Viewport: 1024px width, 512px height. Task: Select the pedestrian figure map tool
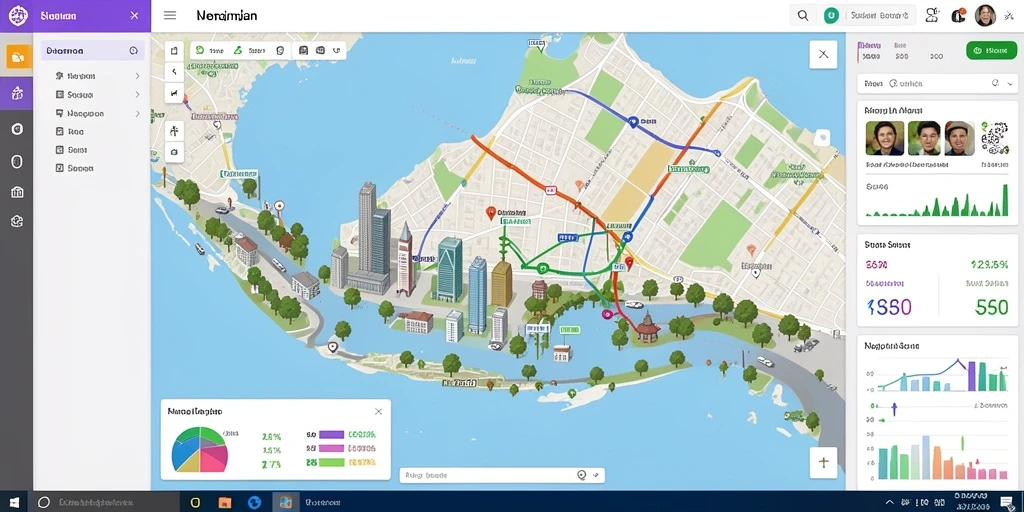(174, 131)
